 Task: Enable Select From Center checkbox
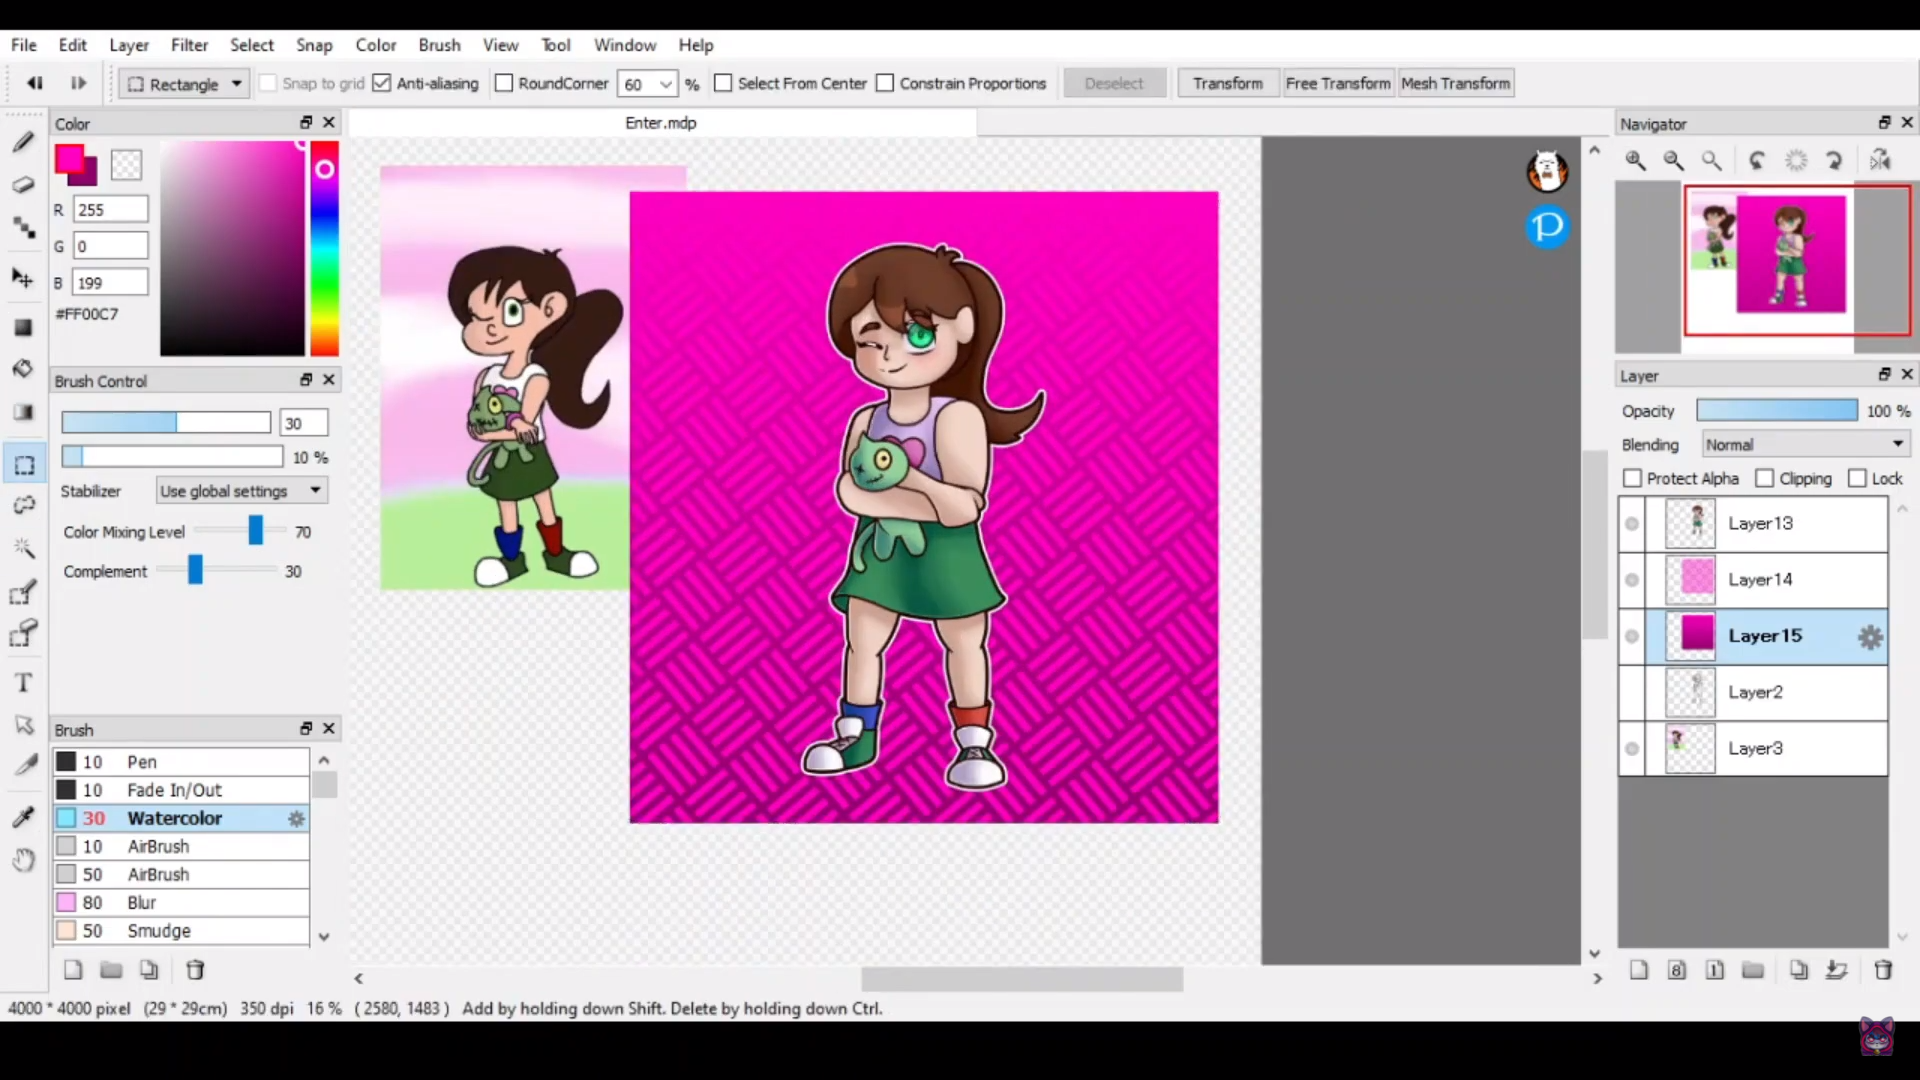[x=723, y=83]
